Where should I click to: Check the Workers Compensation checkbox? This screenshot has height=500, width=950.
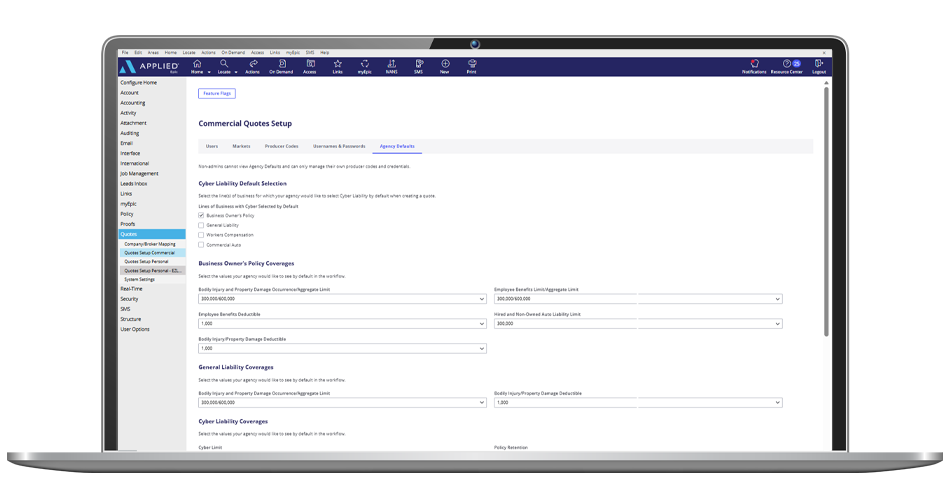coord(201,235)
